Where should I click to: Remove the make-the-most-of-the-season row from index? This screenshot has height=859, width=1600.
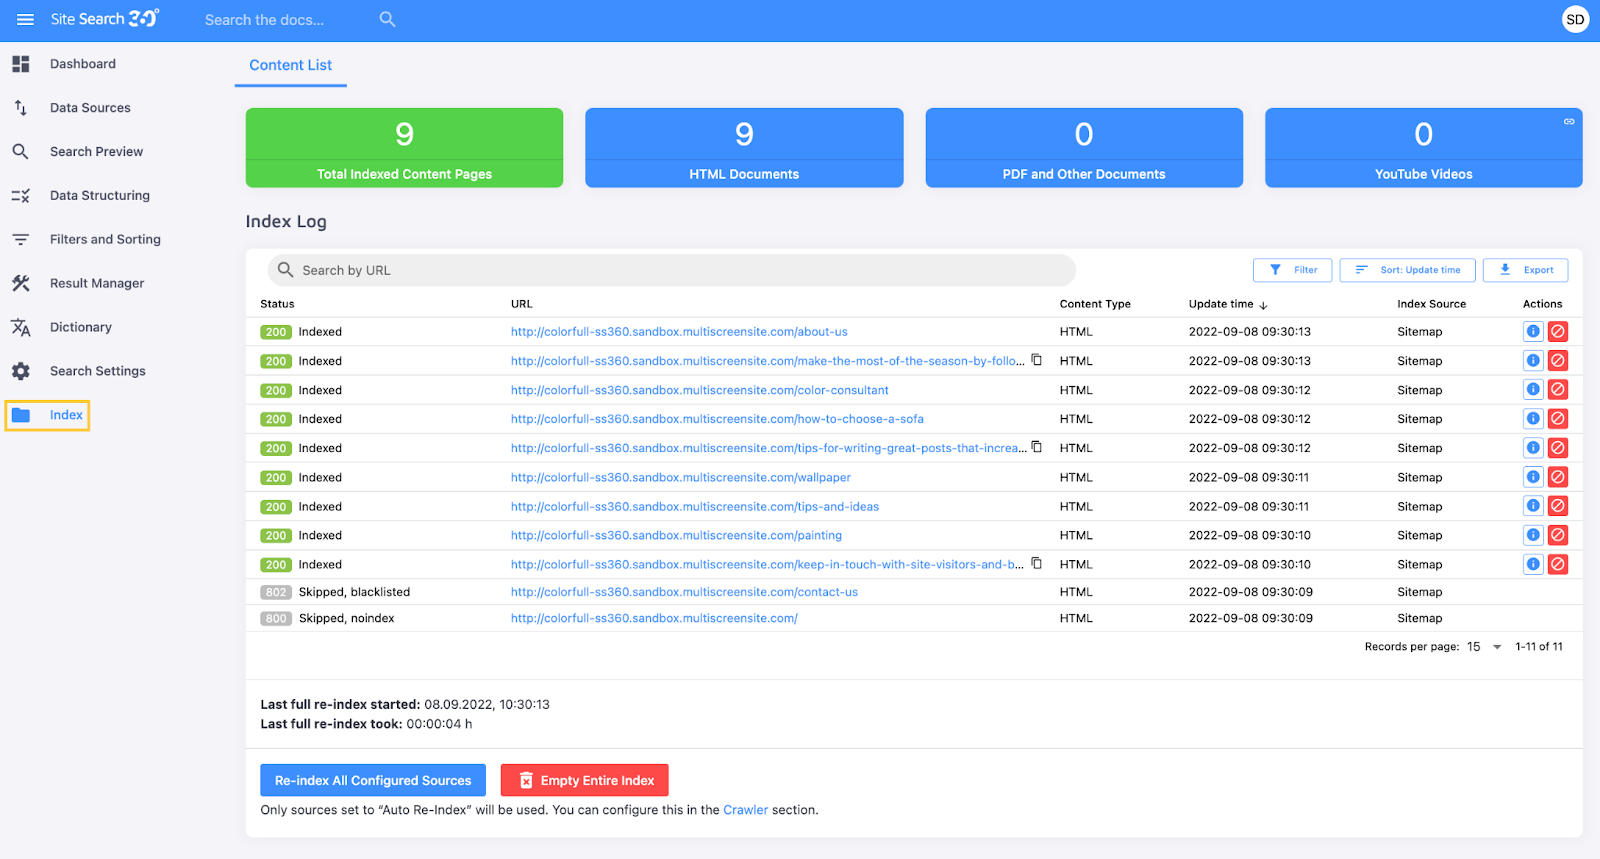pyautogui.click(x=1558, y=360)
